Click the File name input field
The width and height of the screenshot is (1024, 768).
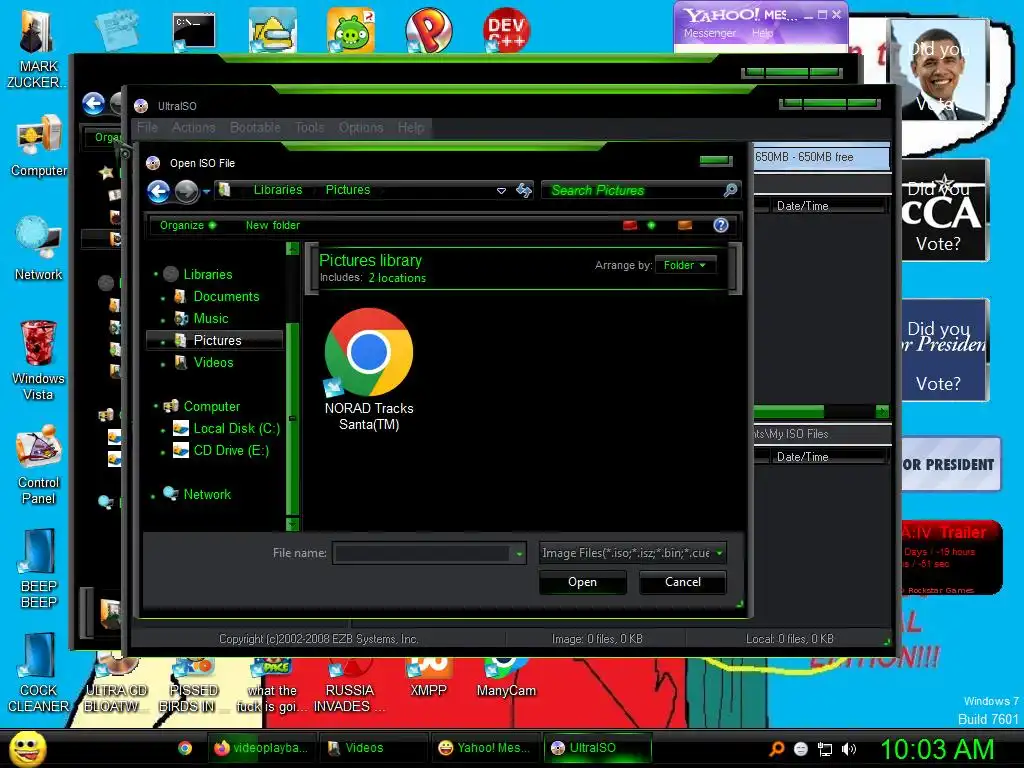pos(422,553)
